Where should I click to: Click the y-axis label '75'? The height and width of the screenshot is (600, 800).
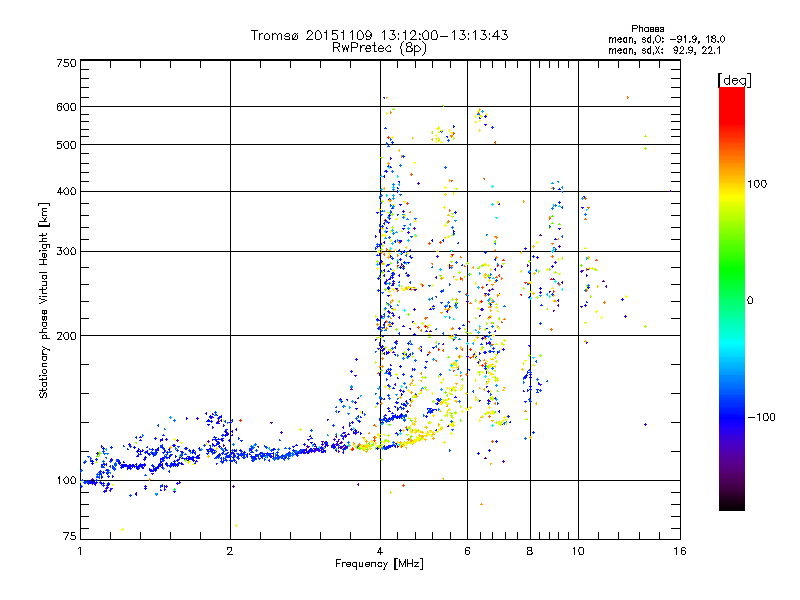[x=70, y=536]
